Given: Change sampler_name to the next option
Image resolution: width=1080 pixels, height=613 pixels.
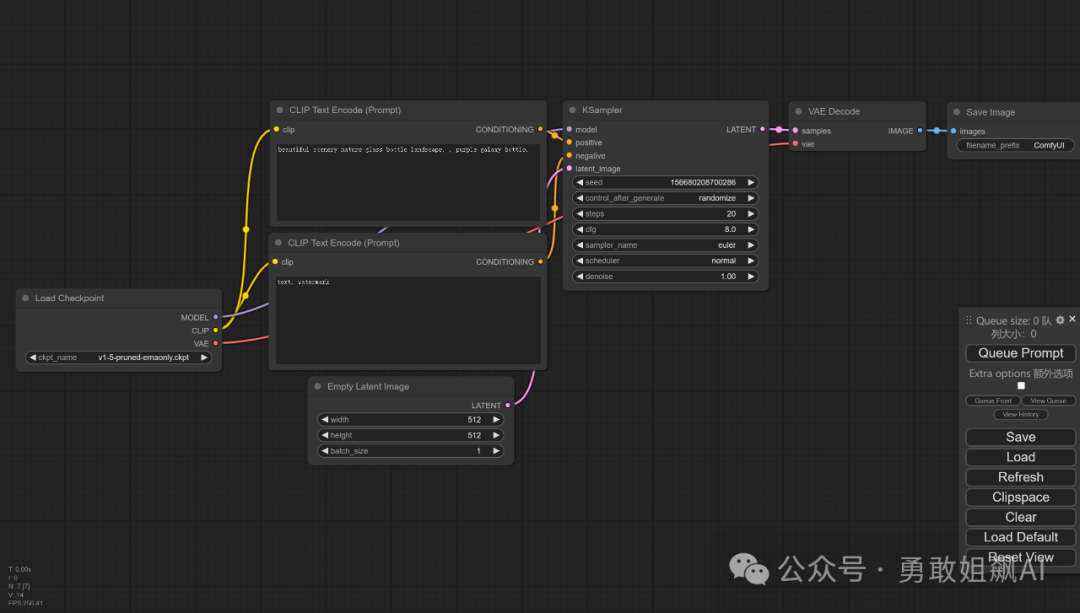Looking at the screenshot, I should tap(750, 245).
